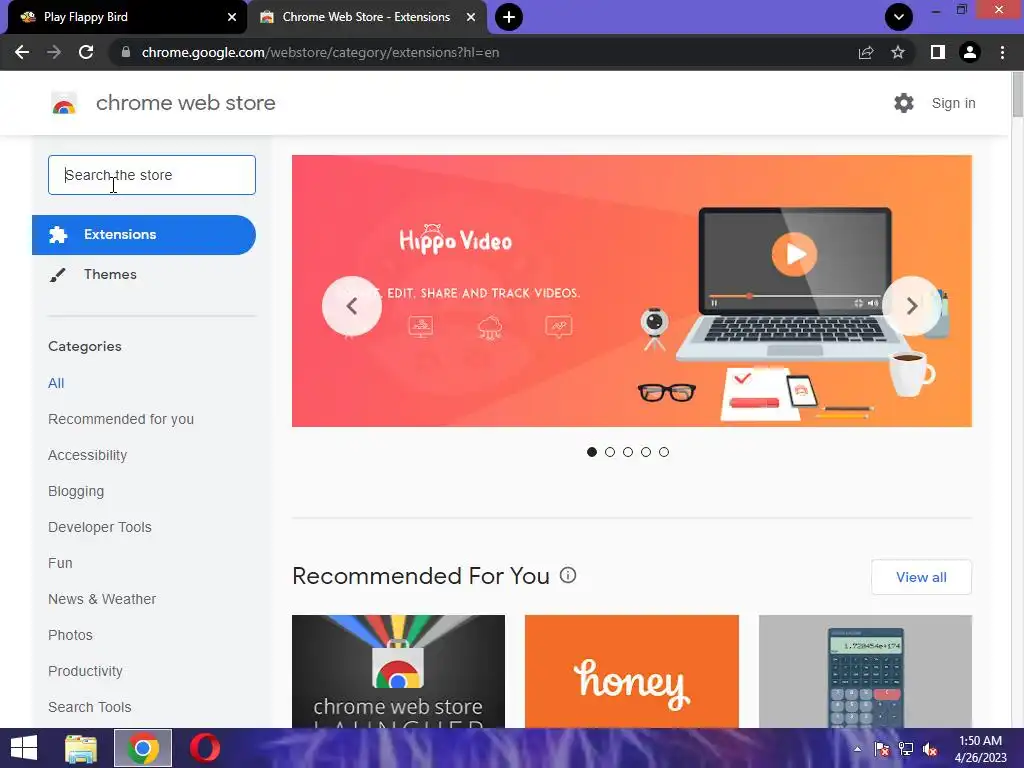Open the Search Tools category
1024x768 pixels.
click(89, 707)
